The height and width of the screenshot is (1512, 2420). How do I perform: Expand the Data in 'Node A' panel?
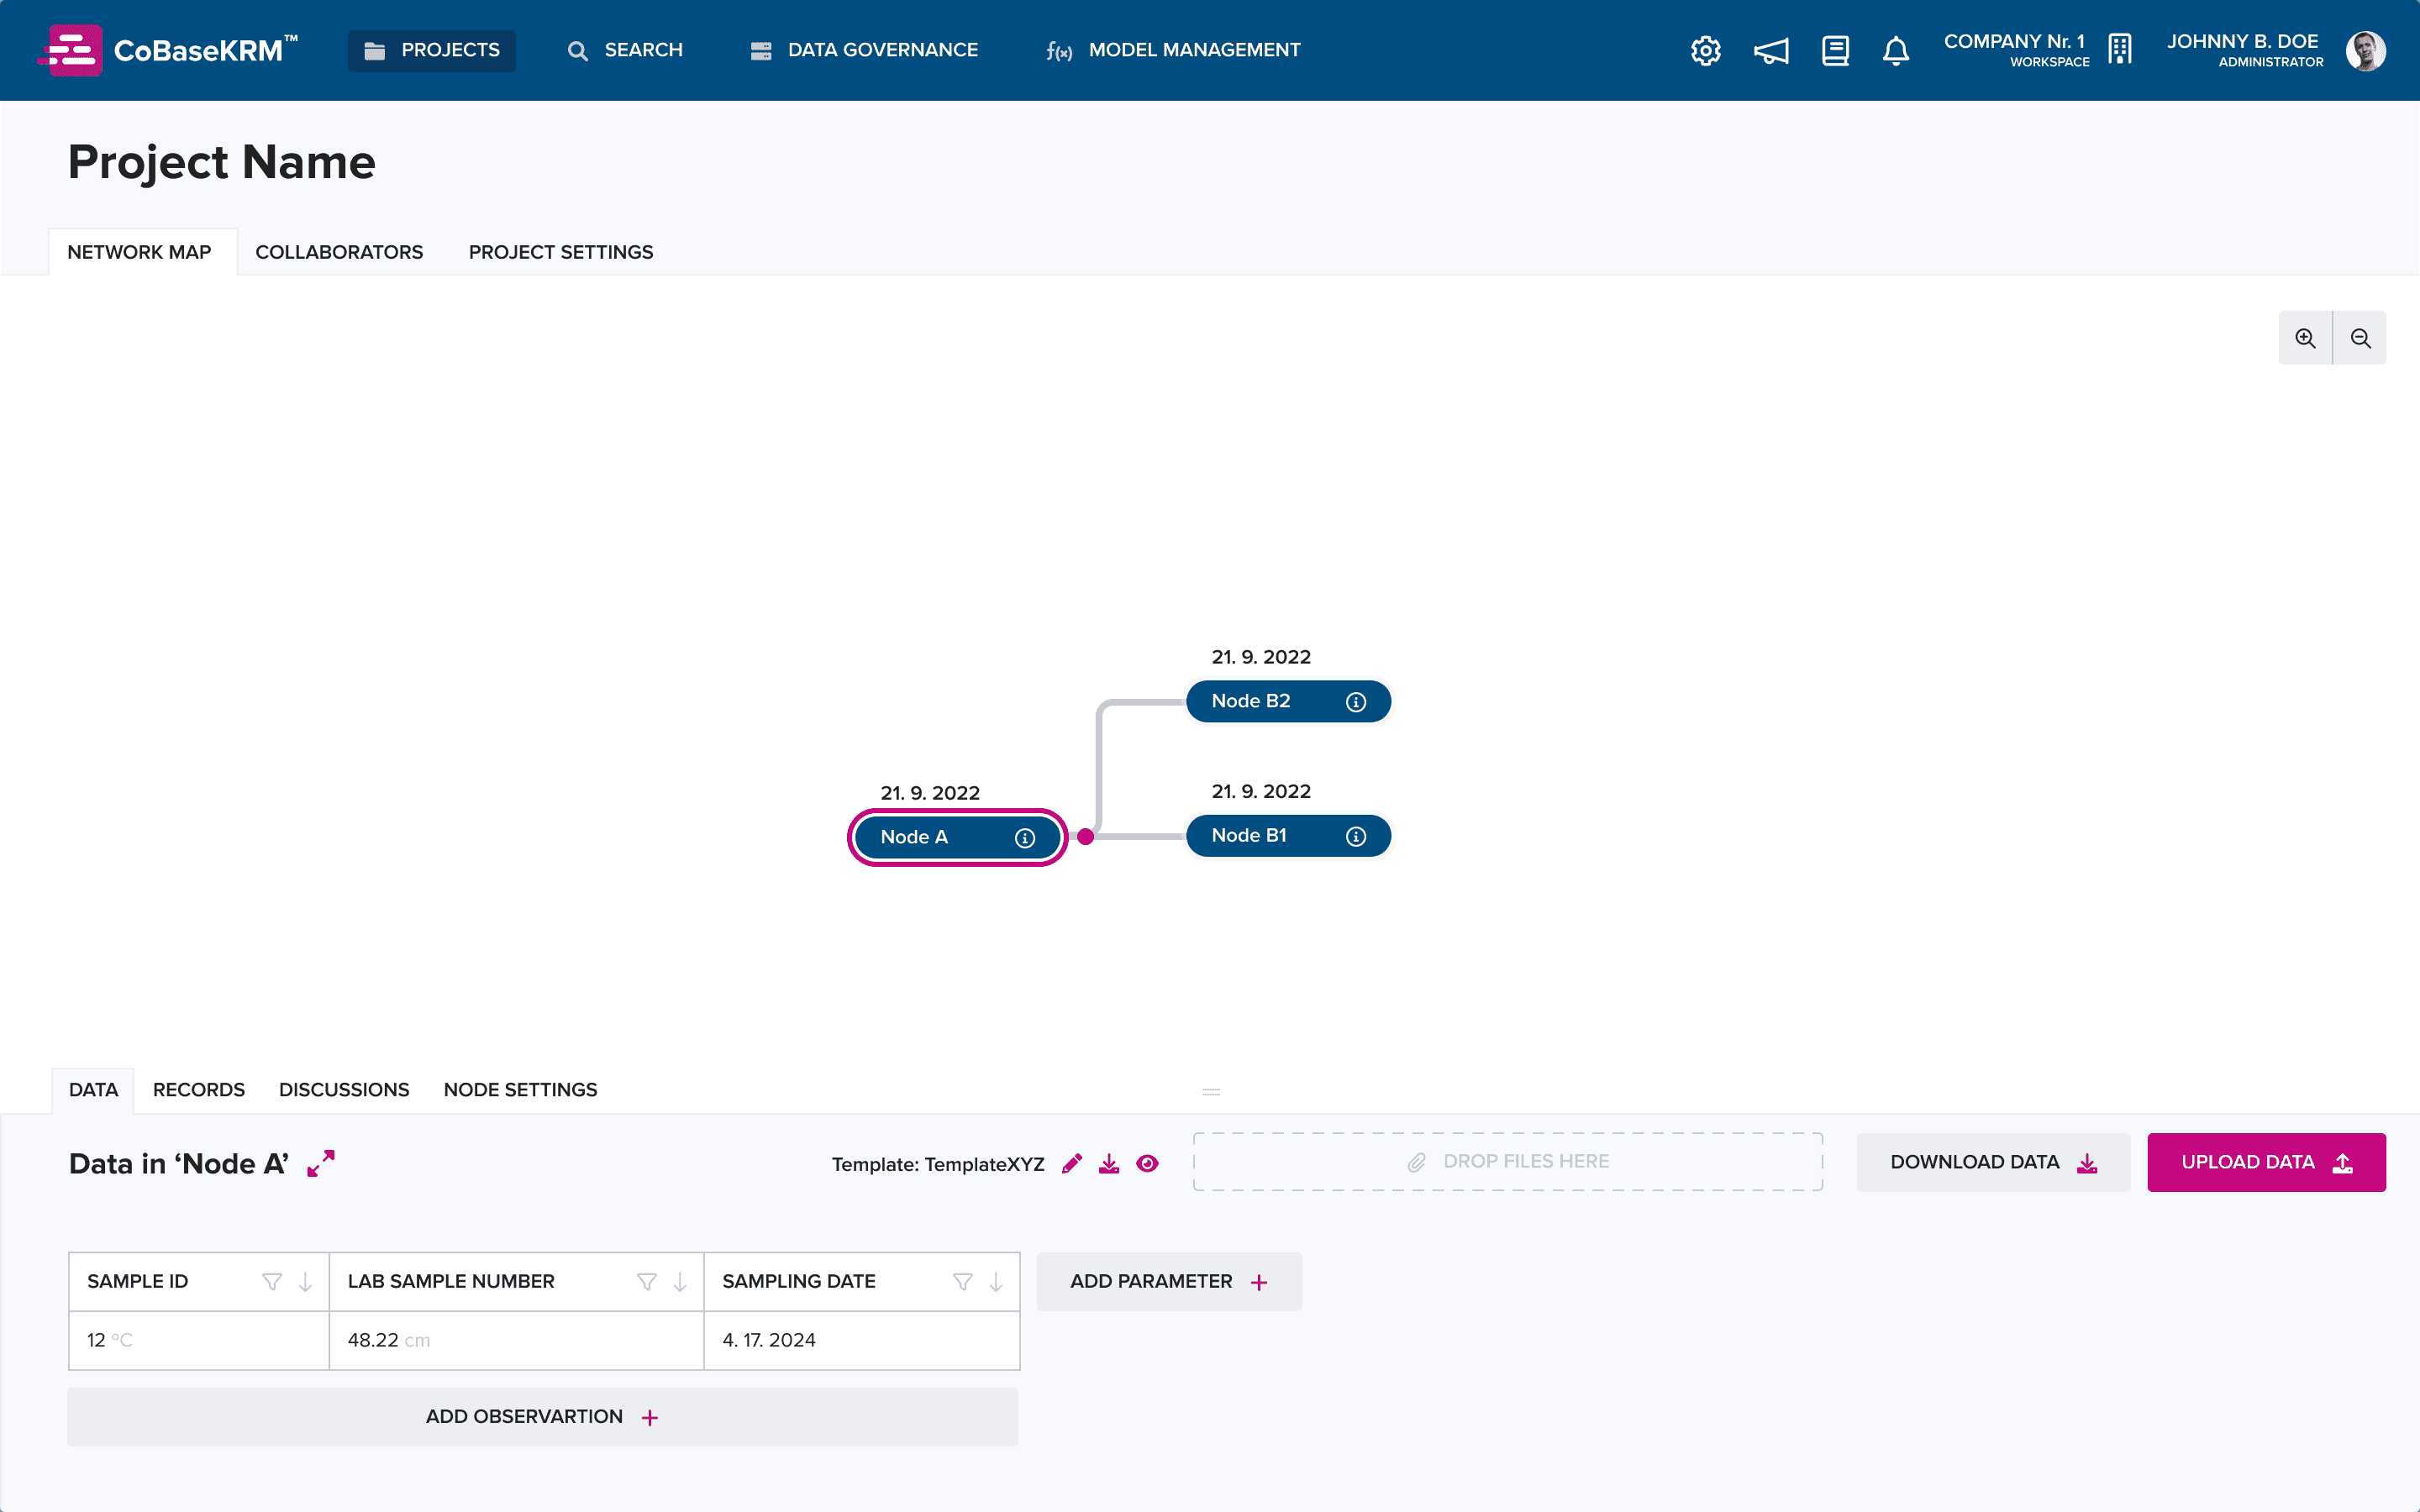click(x=321, y=1163)
